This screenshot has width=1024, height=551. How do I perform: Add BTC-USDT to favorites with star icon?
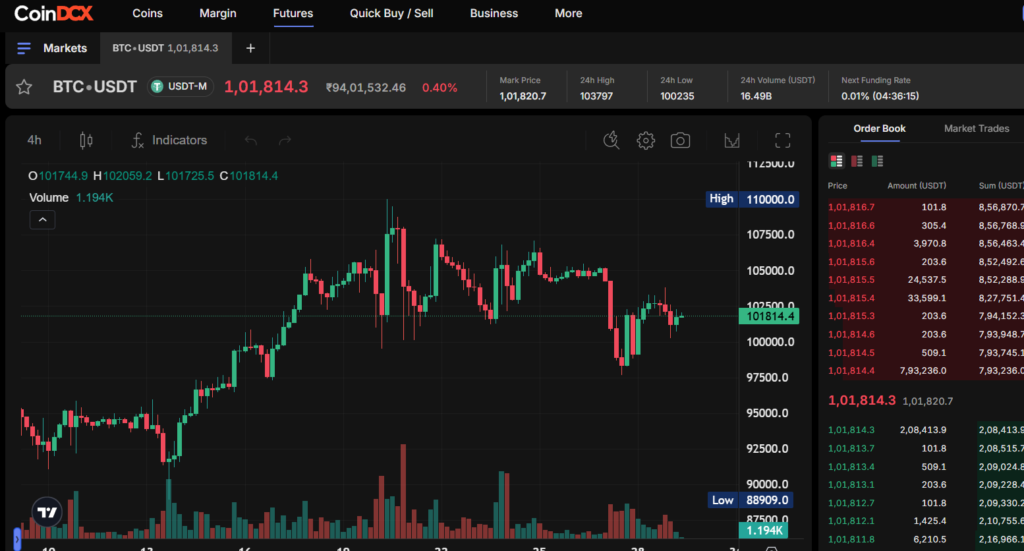[x=24, y=87]
